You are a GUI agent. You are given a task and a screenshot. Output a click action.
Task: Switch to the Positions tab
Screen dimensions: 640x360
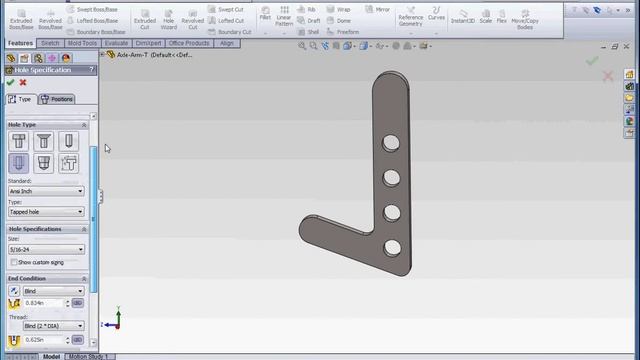tap(57, 99)
